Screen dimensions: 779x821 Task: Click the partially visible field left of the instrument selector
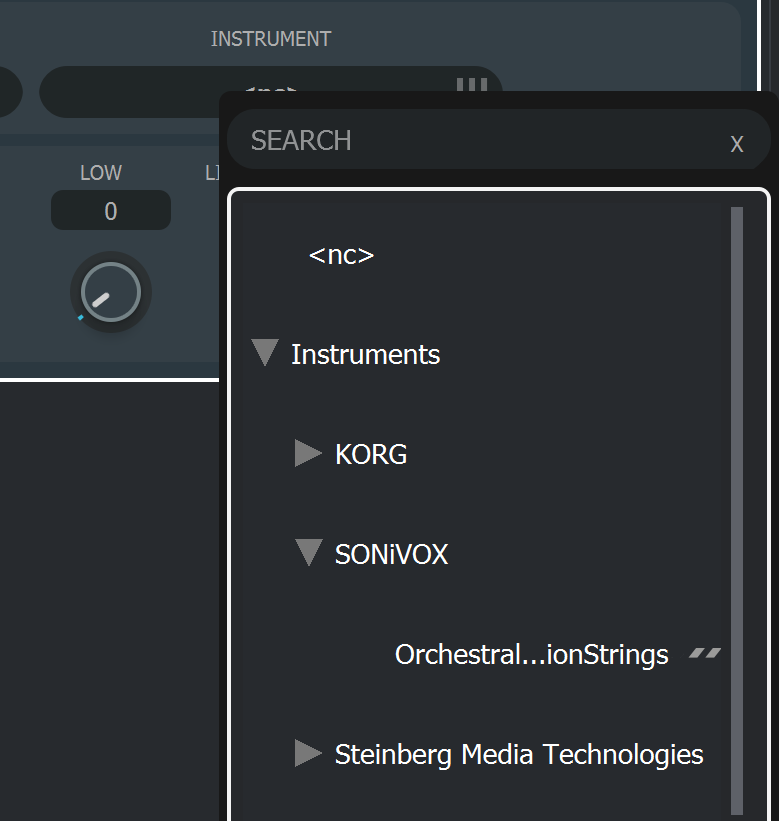click(x=10, y=92)
